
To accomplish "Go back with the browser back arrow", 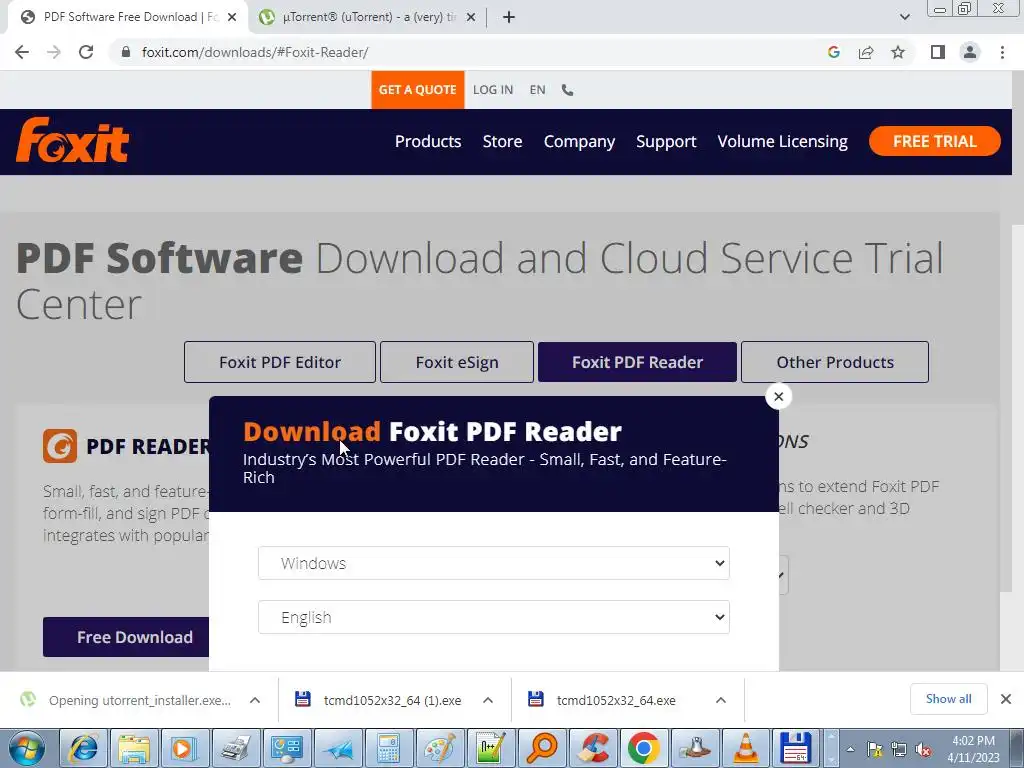I will tap(22, 52).
